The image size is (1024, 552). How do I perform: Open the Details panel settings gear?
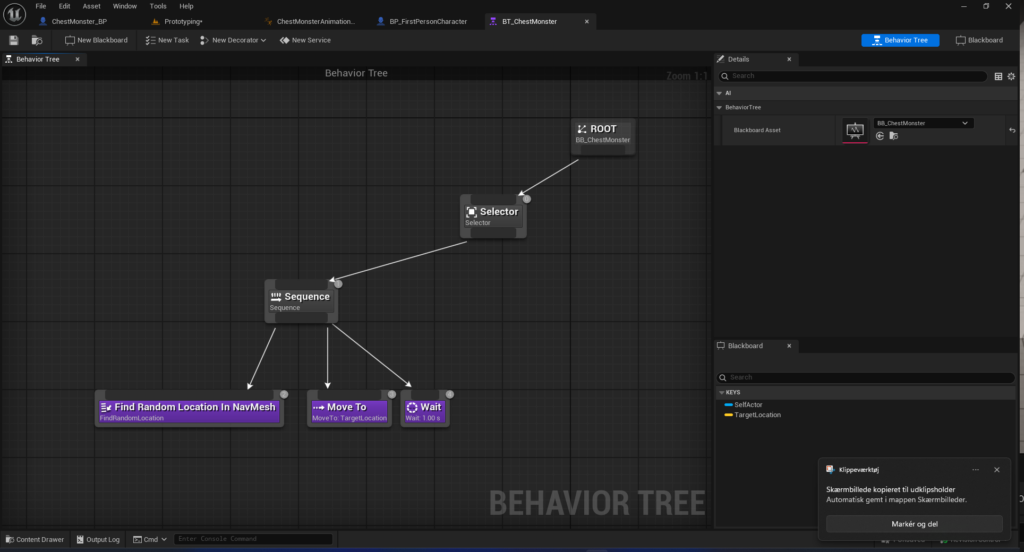pos(1011,76)
